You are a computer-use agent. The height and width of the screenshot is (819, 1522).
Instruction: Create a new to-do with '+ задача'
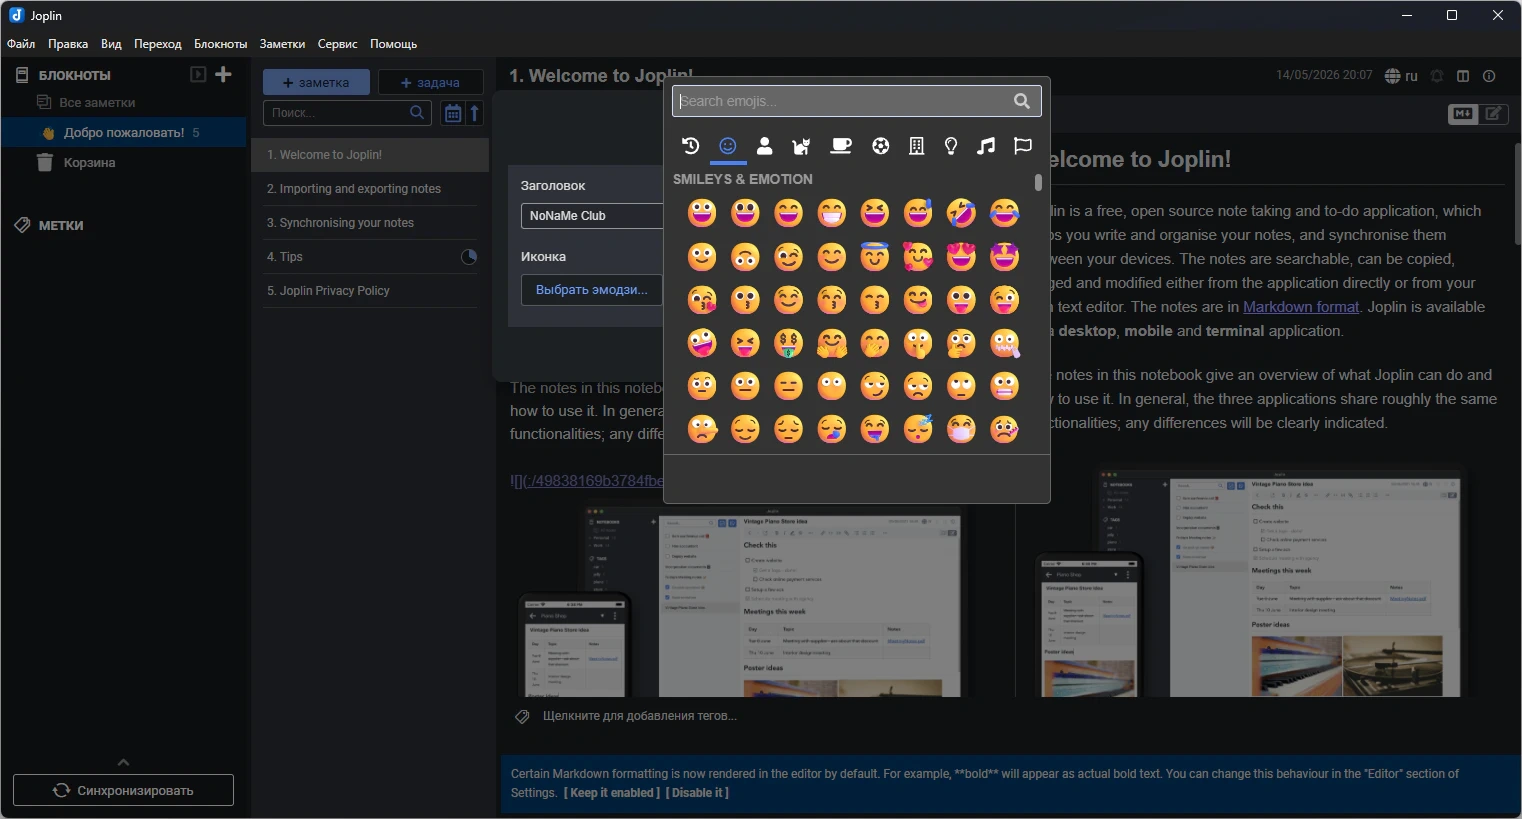point(430,82)
